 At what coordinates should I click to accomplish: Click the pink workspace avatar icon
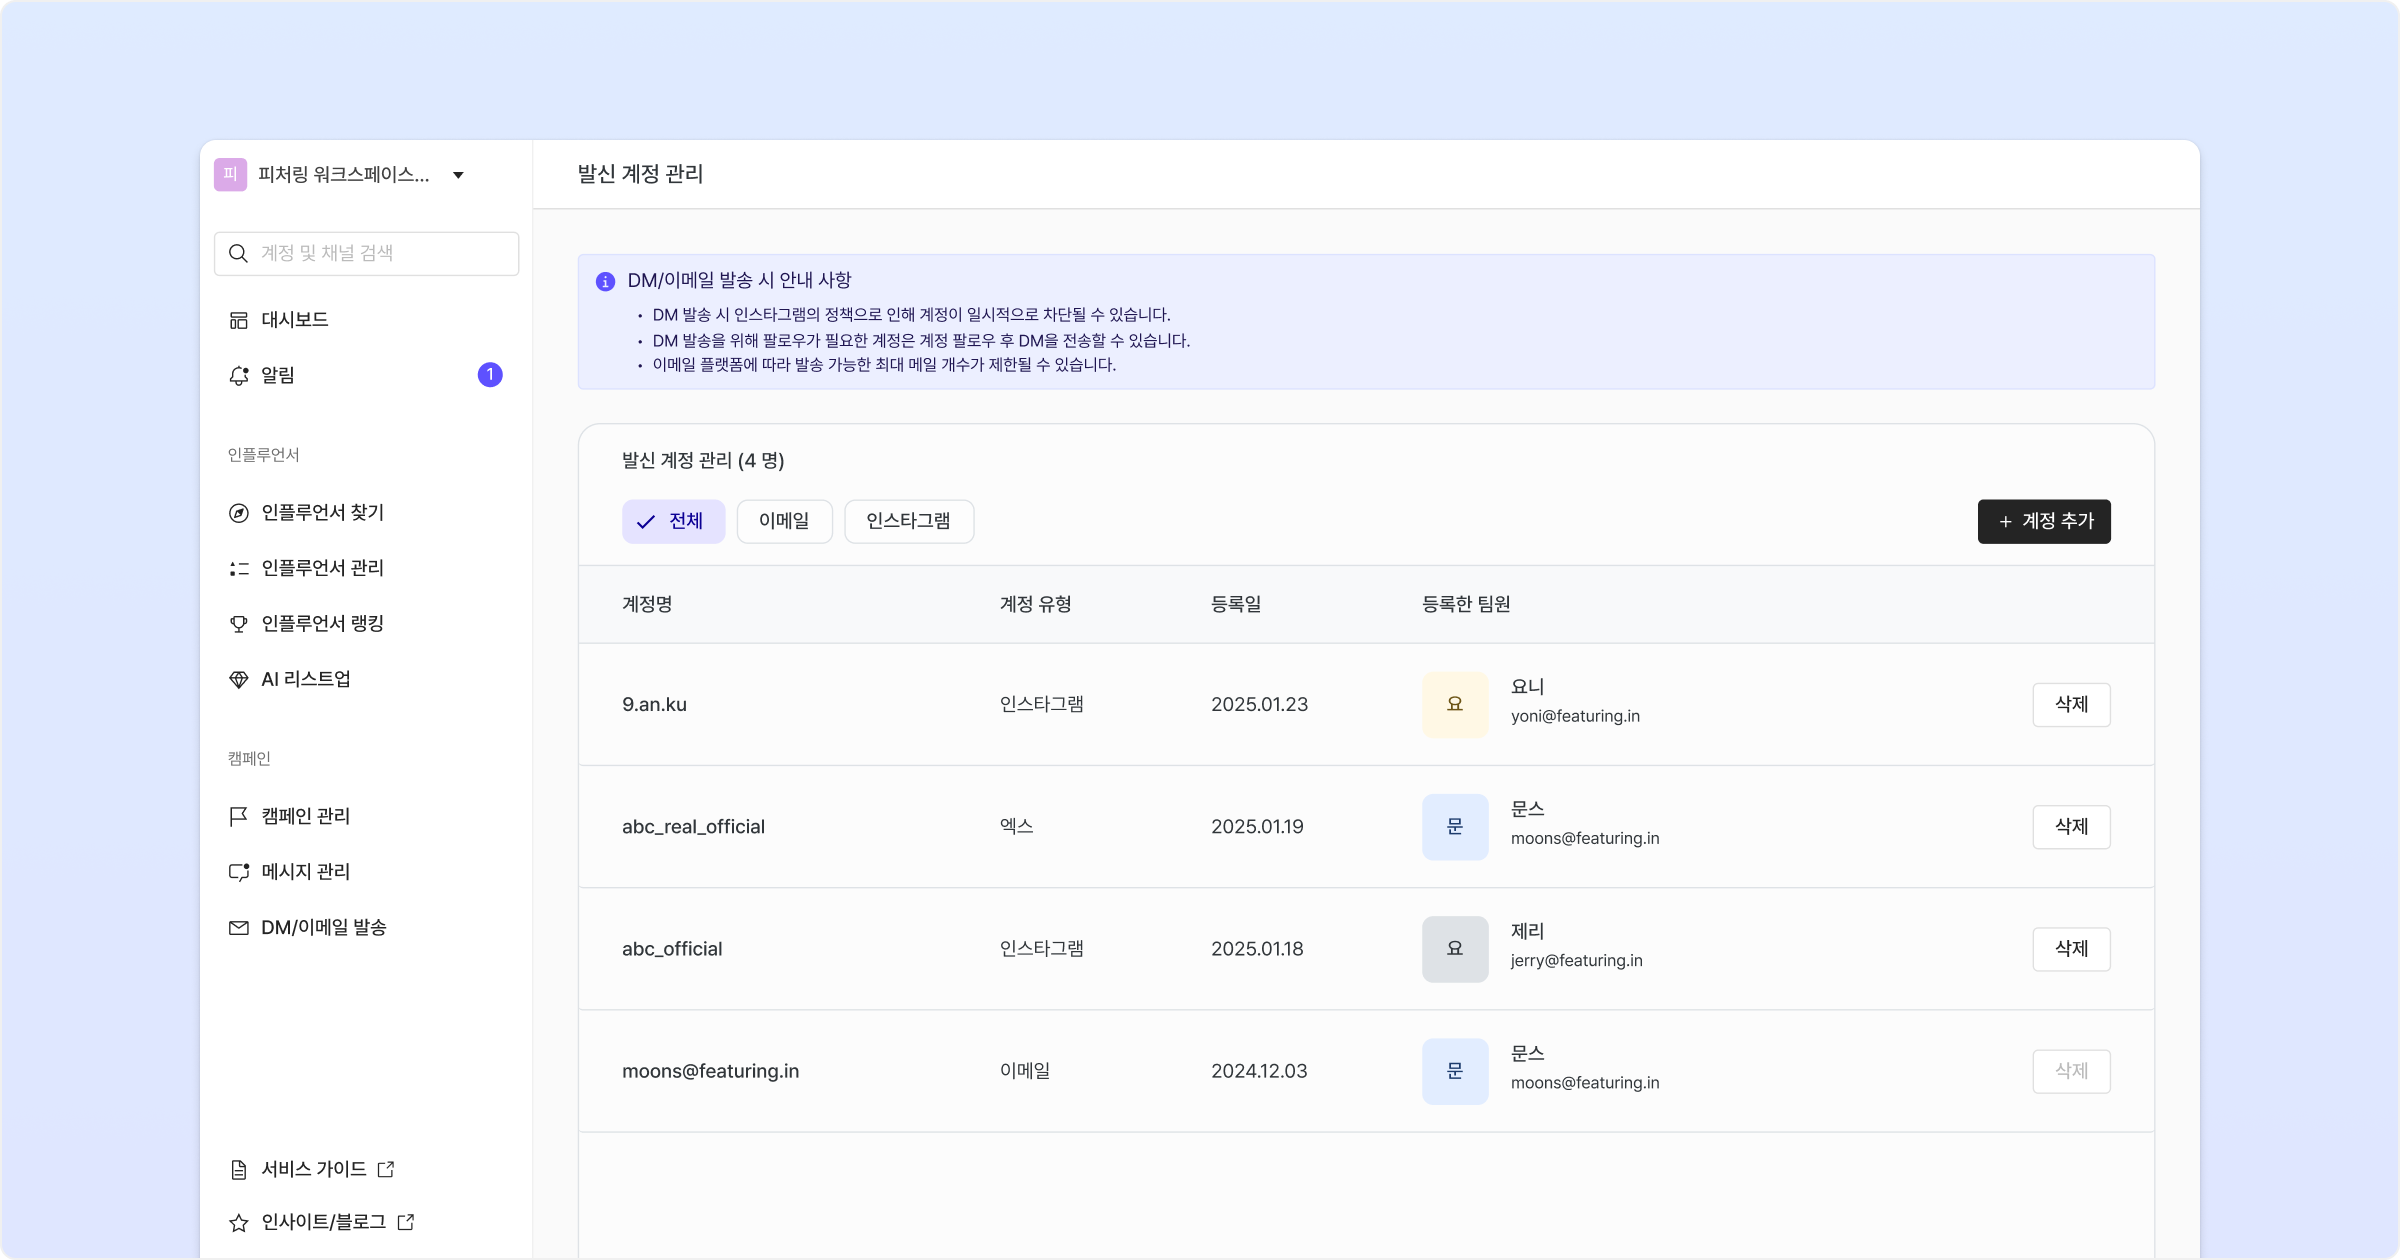pos(230,175)
